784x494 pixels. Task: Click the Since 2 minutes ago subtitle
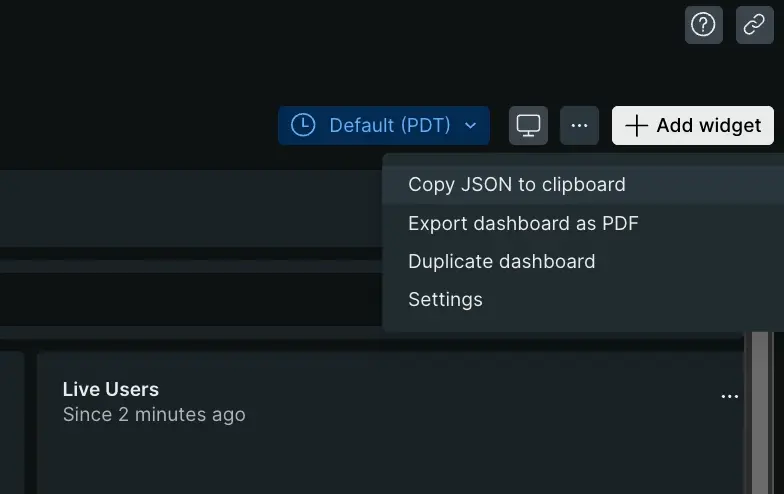click(x=153, y=414)
